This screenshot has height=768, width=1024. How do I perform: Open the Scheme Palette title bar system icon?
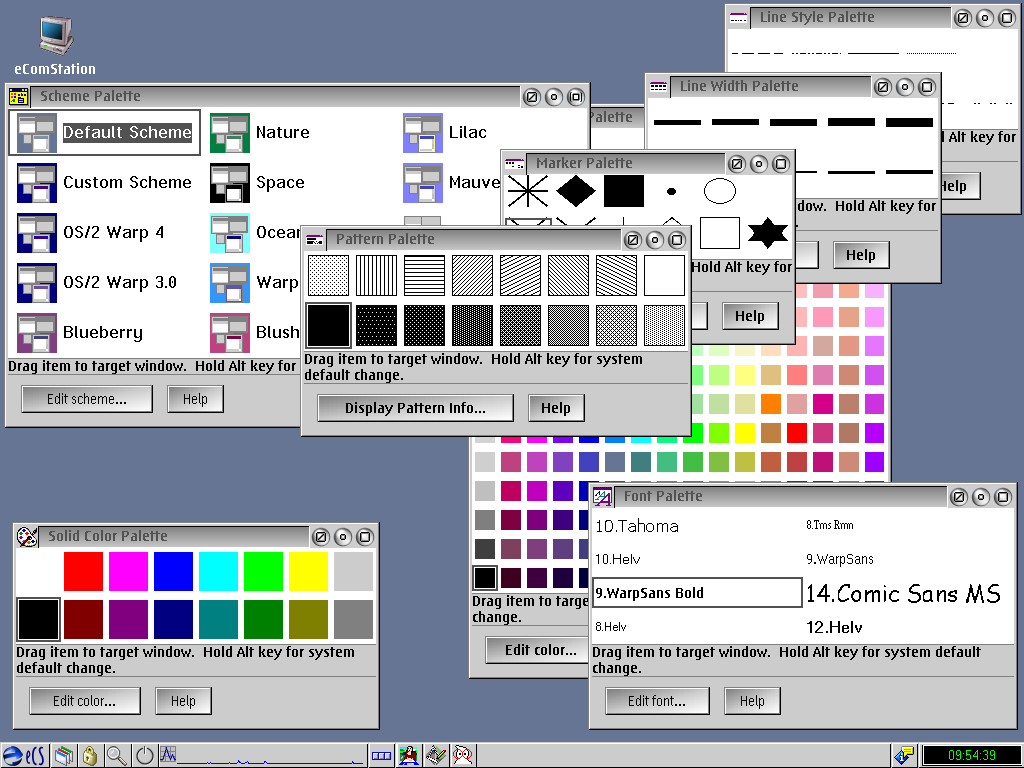pos(18,97)
